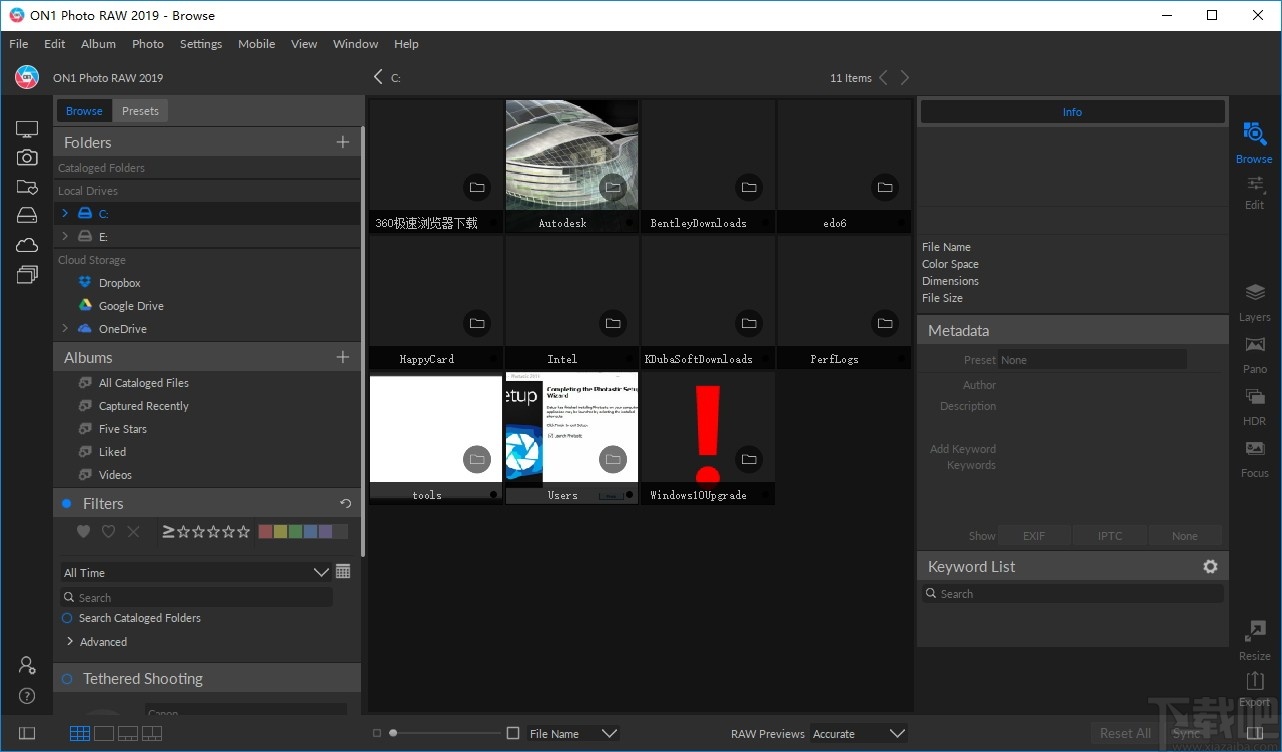1282x752 pixels.
Task: Show IPTC metadata
Action: [1110, 536]
